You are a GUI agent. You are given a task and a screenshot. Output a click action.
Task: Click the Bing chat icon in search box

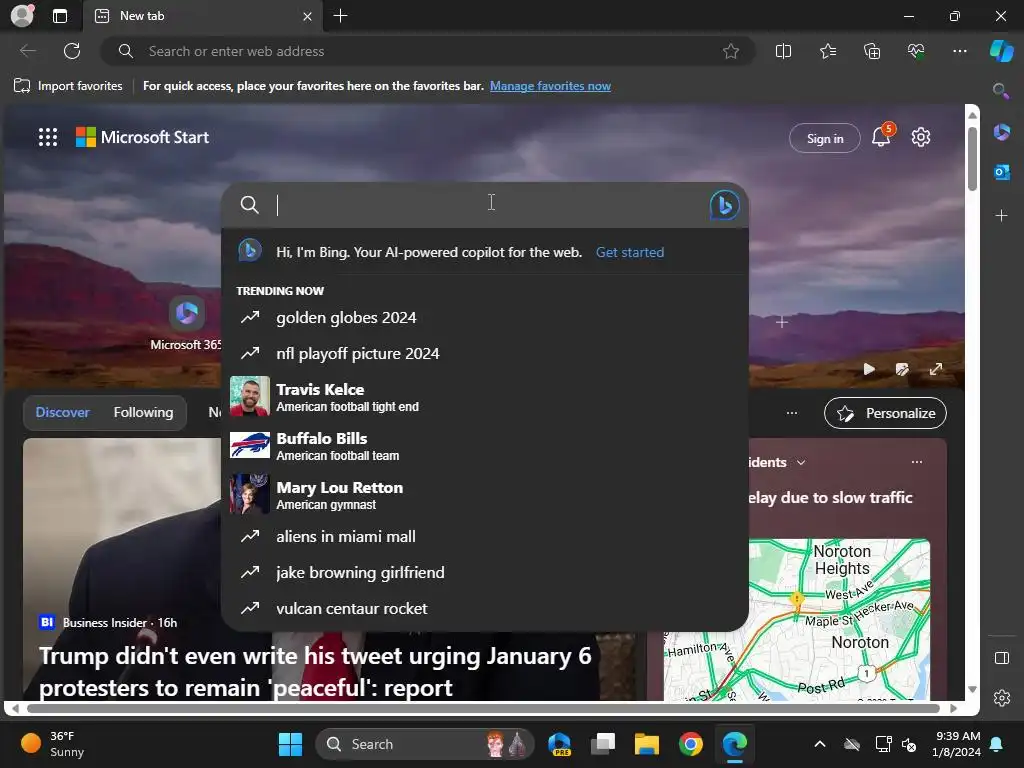point(724,205)
